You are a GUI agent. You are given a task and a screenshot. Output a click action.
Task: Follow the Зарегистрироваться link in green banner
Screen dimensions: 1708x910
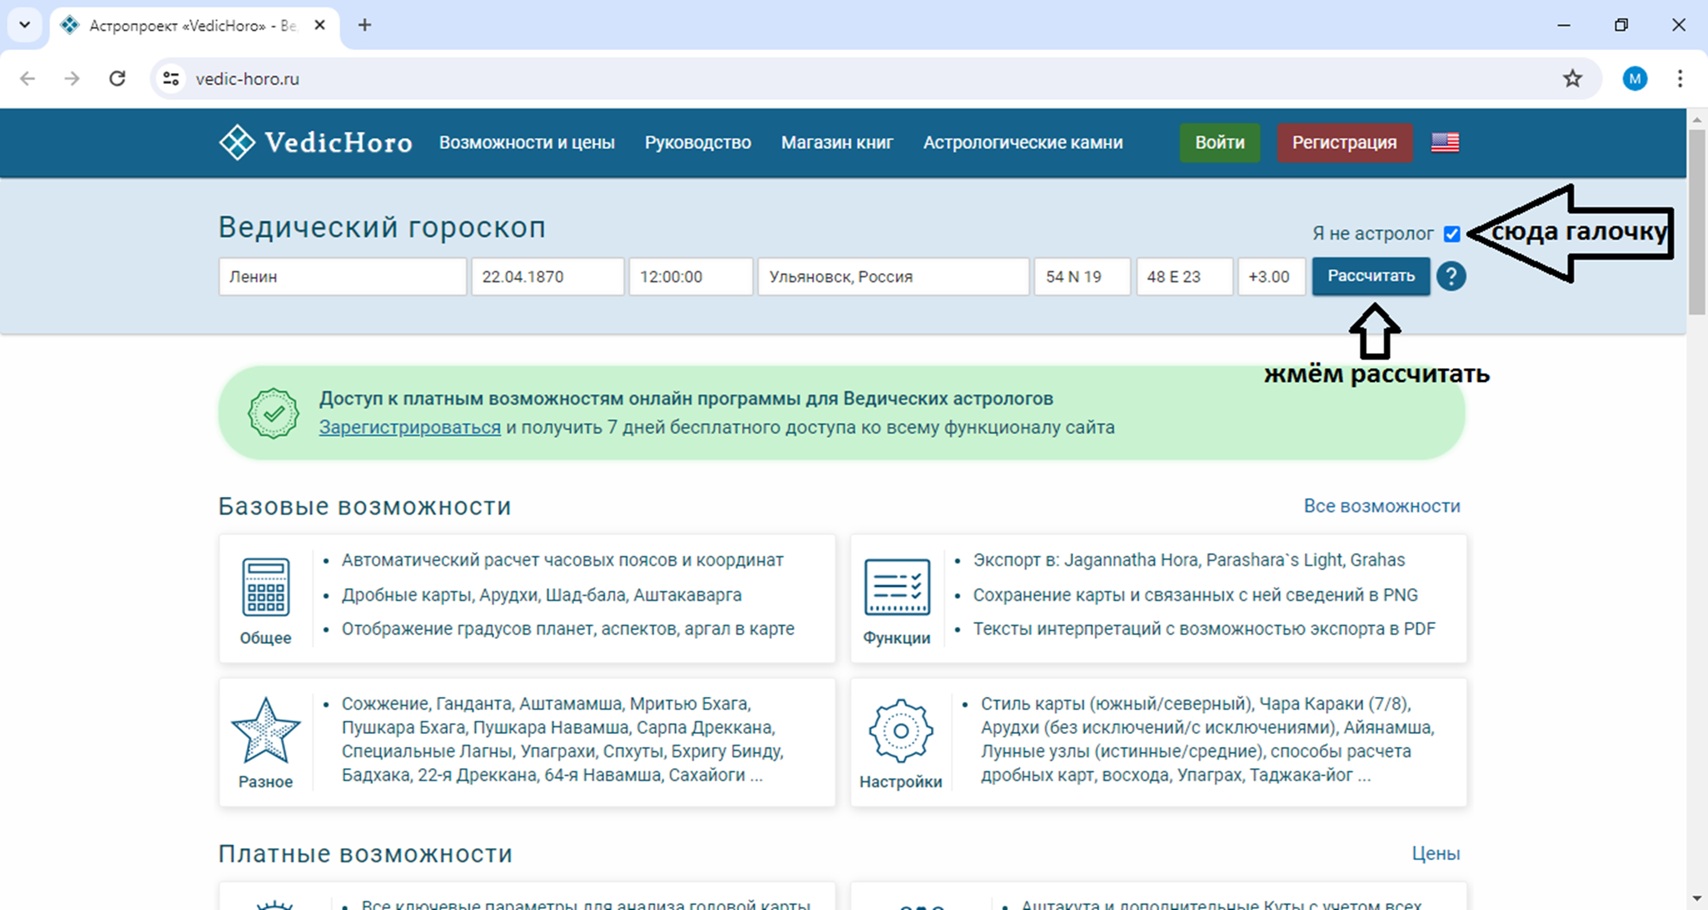click(409, 427)
